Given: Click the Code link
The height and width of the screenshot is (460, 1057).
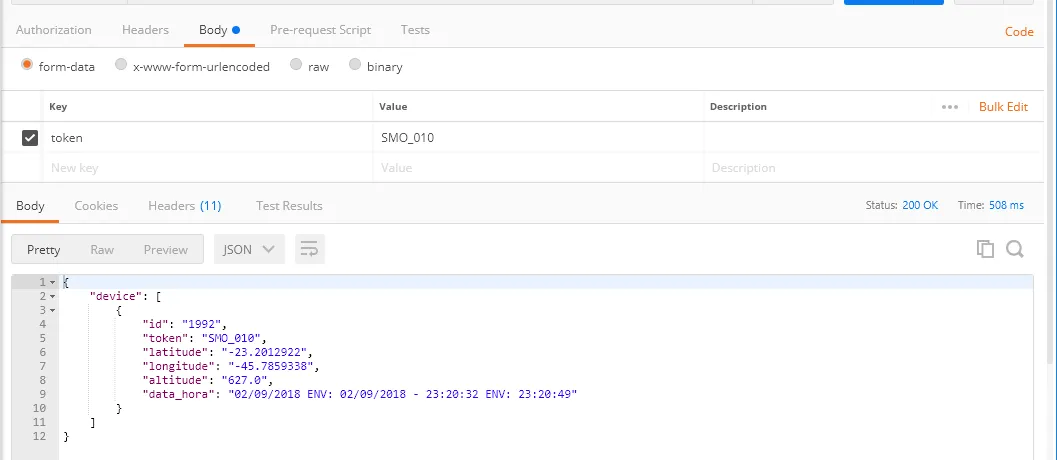Looking at the screenshot, I should pos(1019,32).
